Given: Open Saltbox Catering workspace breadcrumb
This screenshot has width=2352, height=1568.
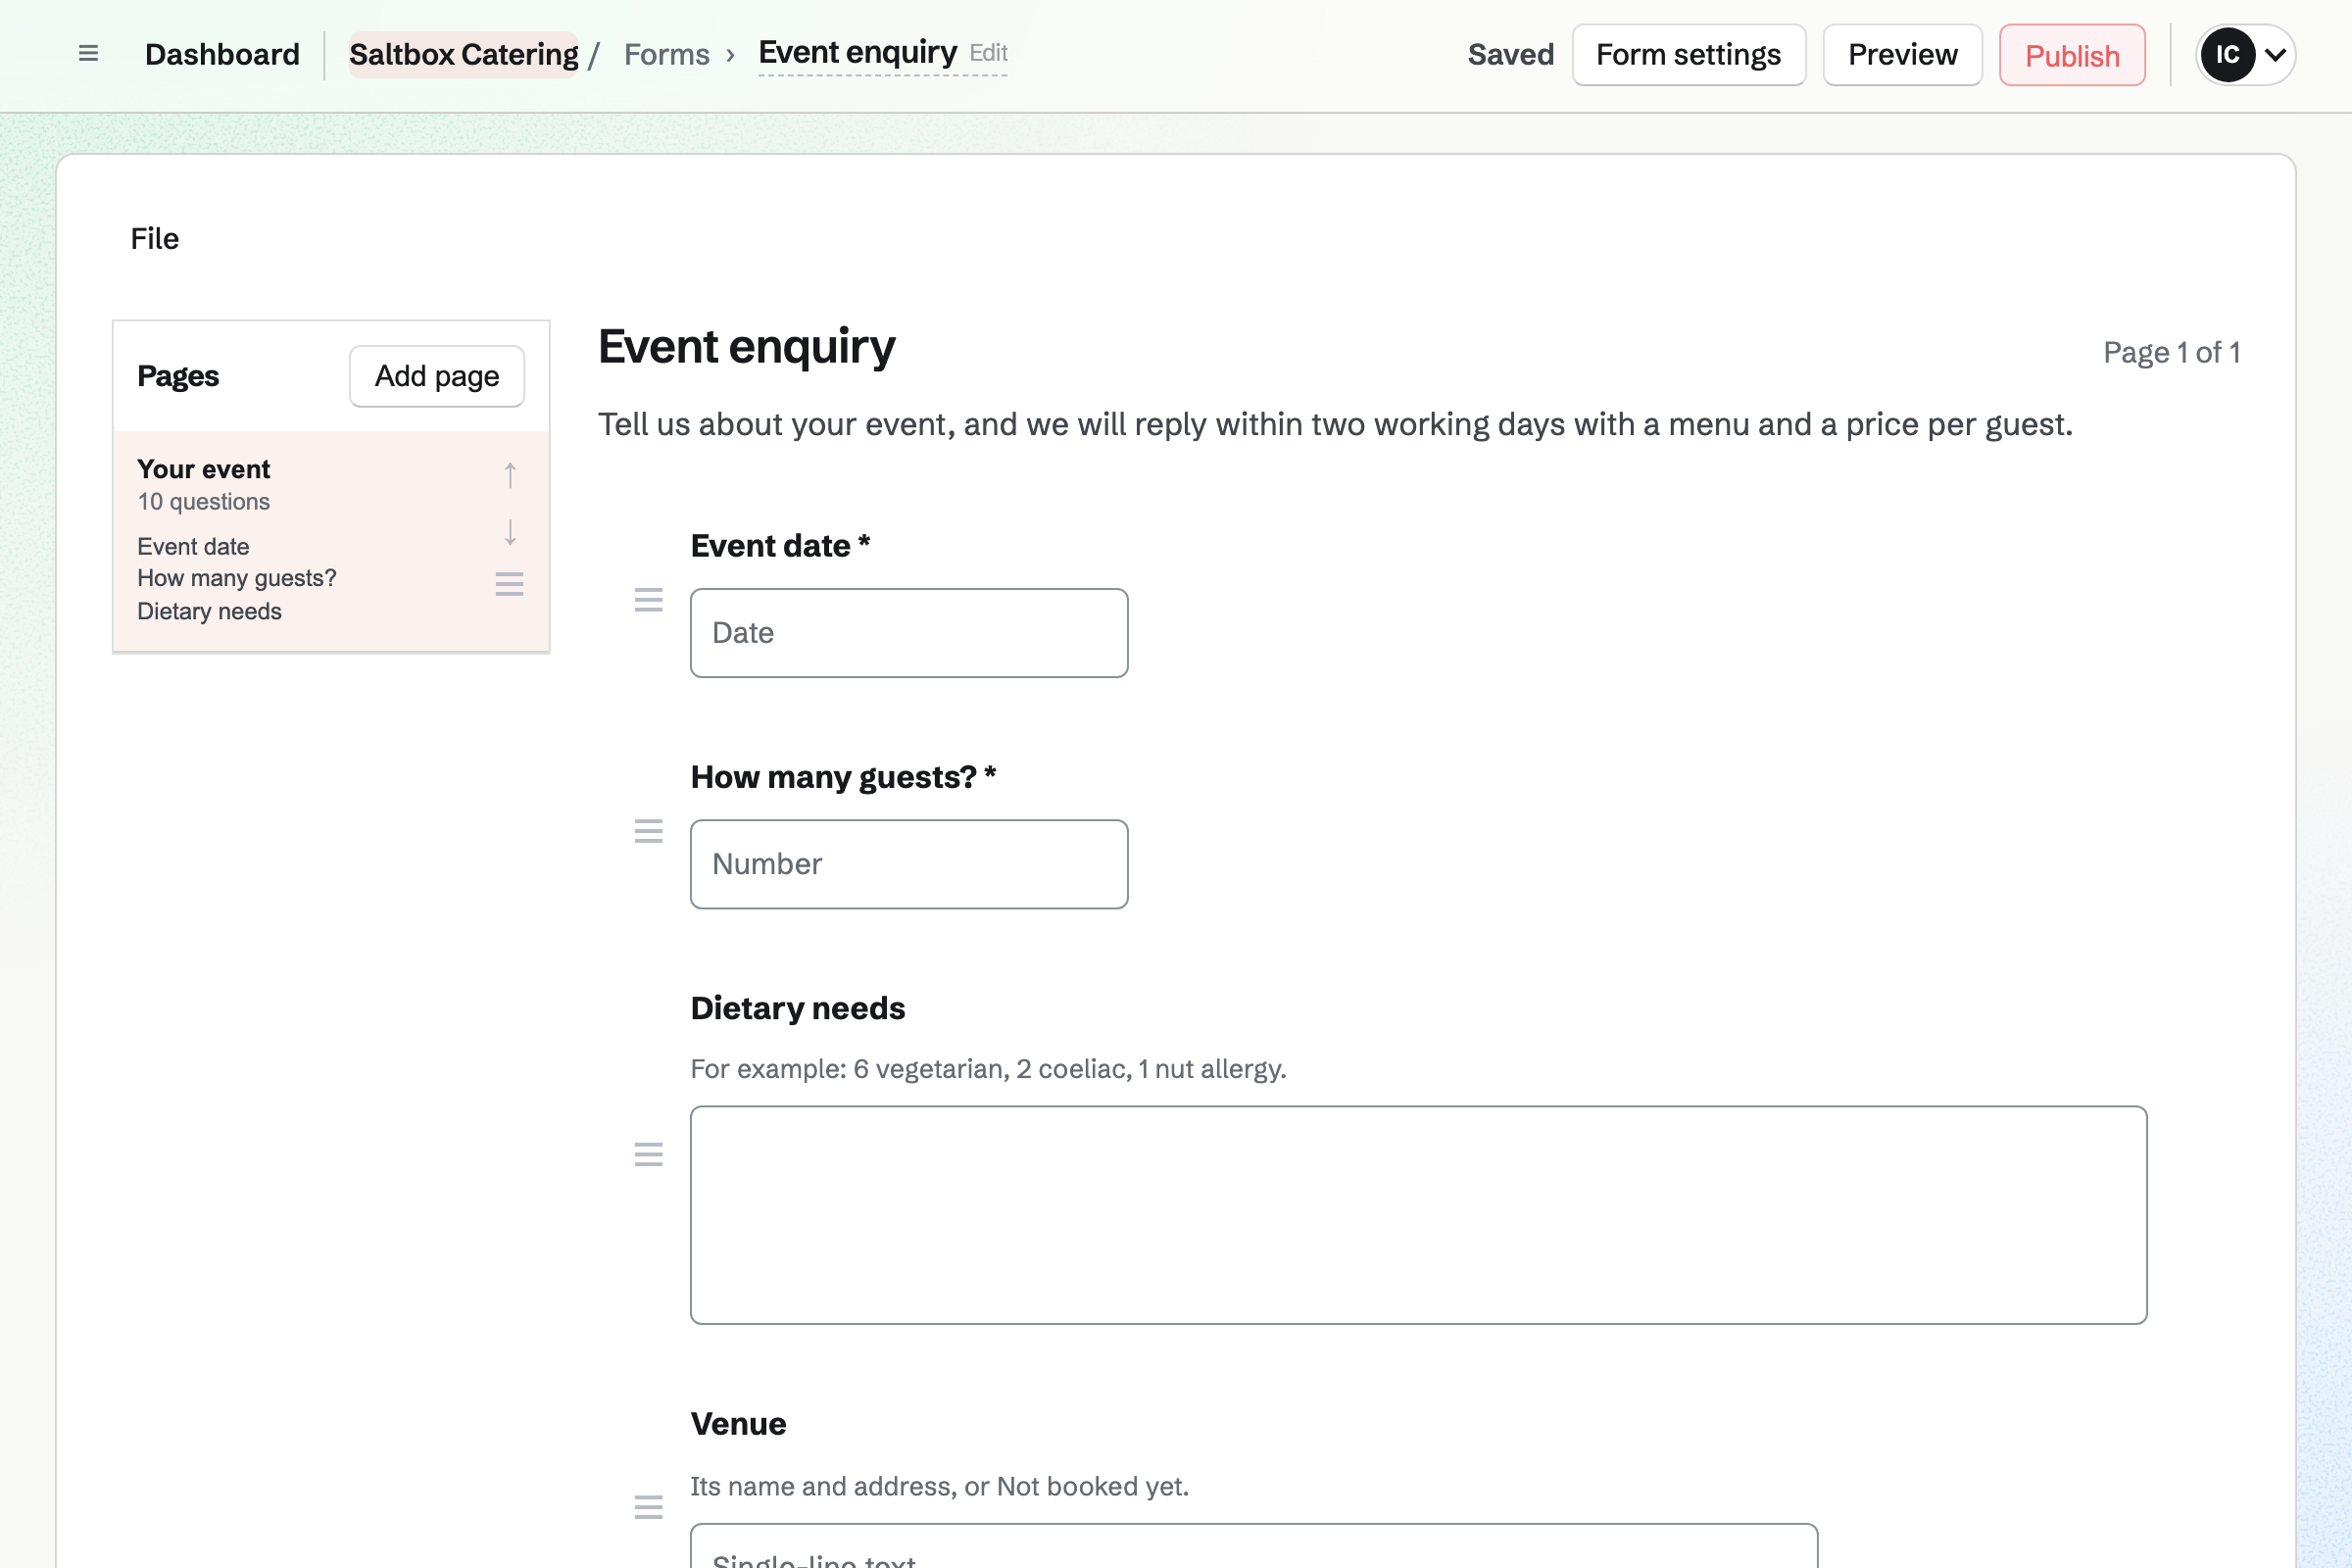Looking at the screenshot, I should 464,54.
